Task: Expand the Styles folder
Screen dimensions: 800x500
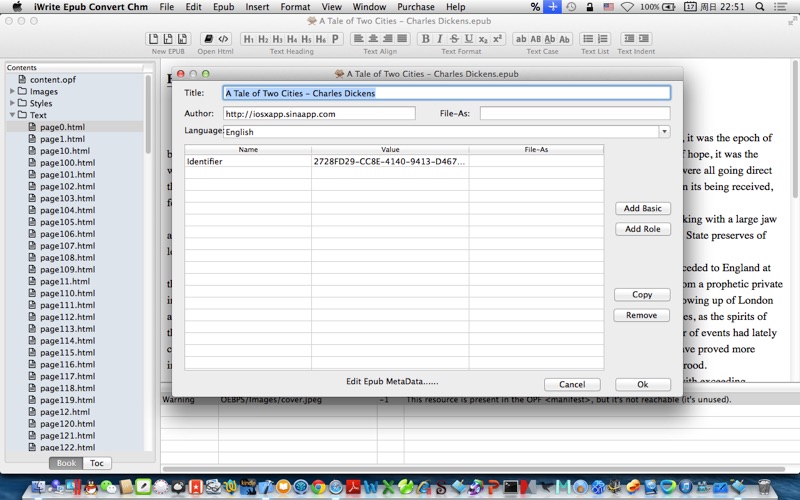Action: coord(12,103)
